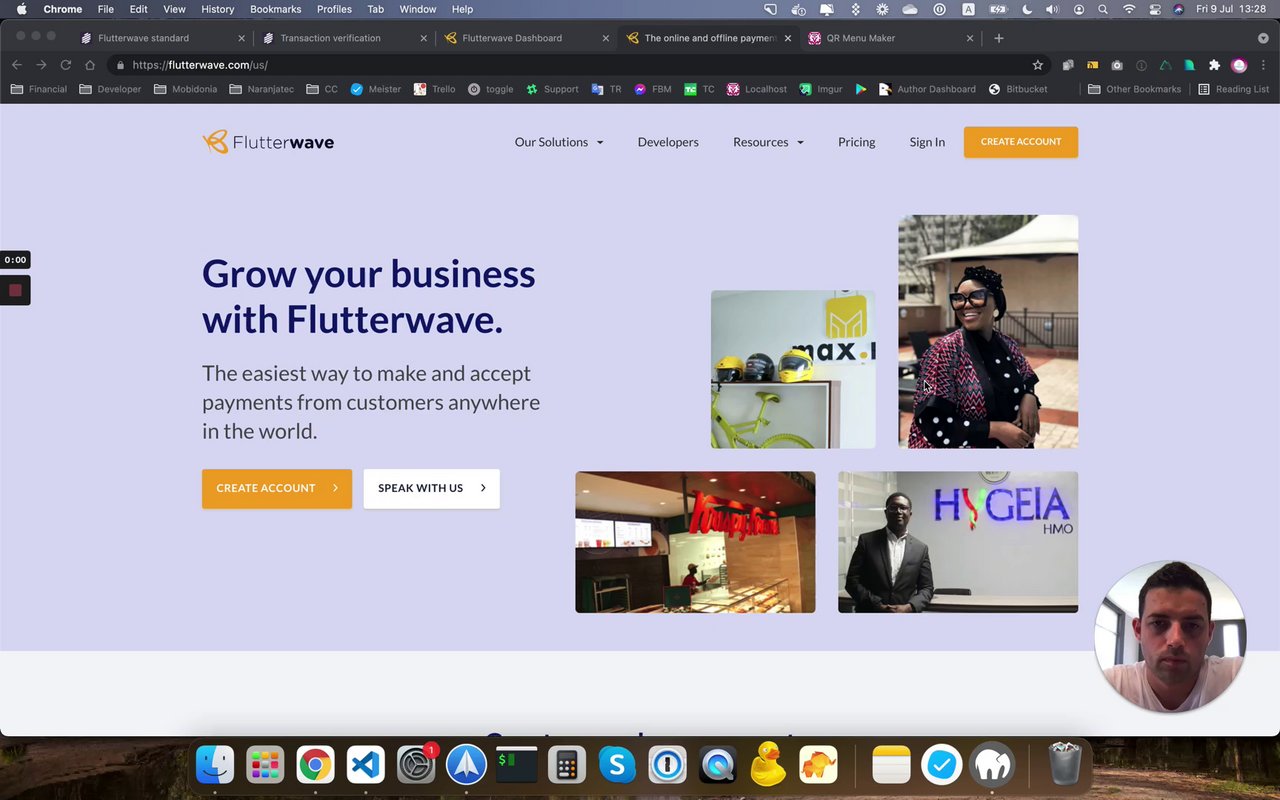1280x800 pixels.
Task: Open Visual Studio Code from the dock
Action: 366,765
